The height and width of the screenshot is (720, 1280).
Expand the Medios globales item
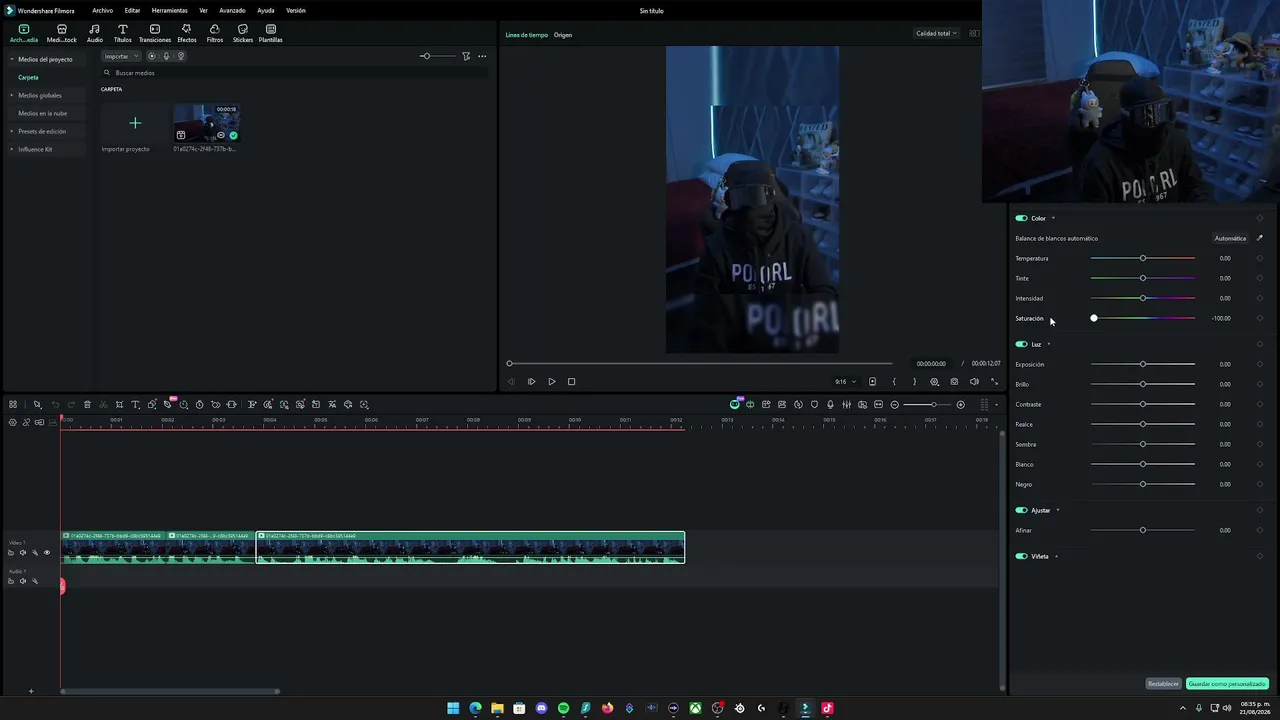[12, 95]
